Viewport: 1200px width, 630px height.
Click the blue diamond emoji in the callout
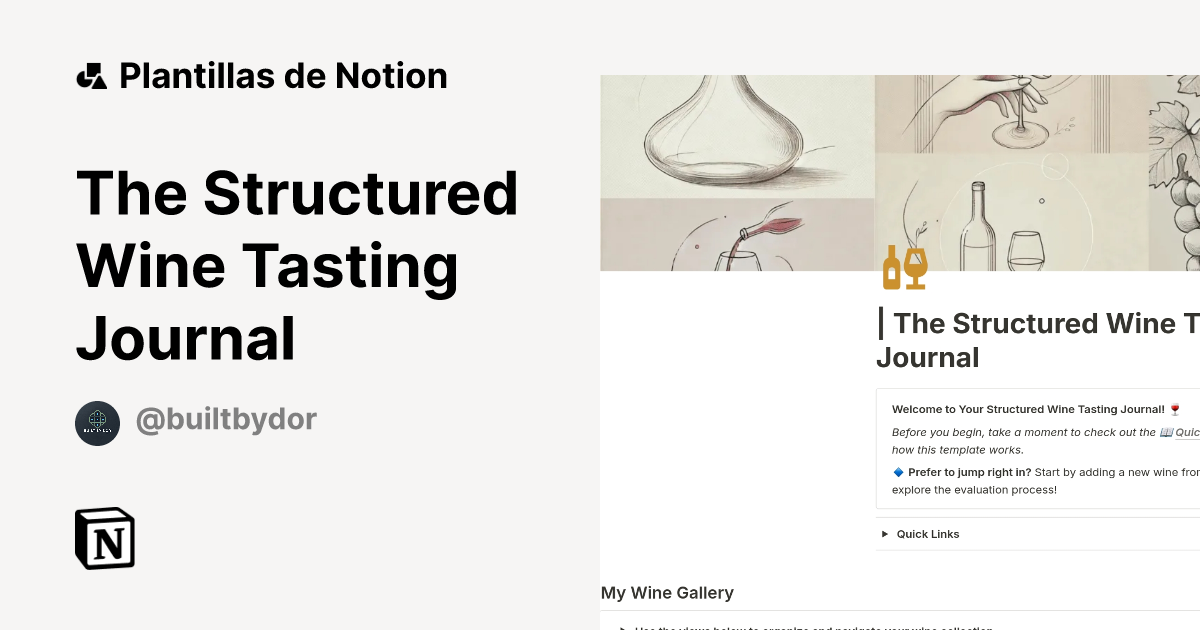899,471
